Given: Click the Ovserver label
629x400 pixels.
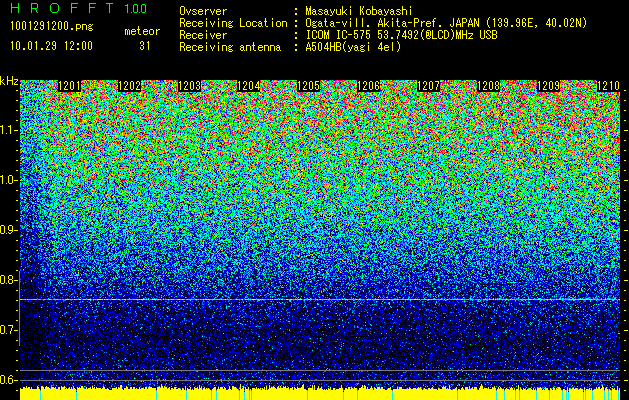Looking at the screenshot, I should [x=203, y=11].
